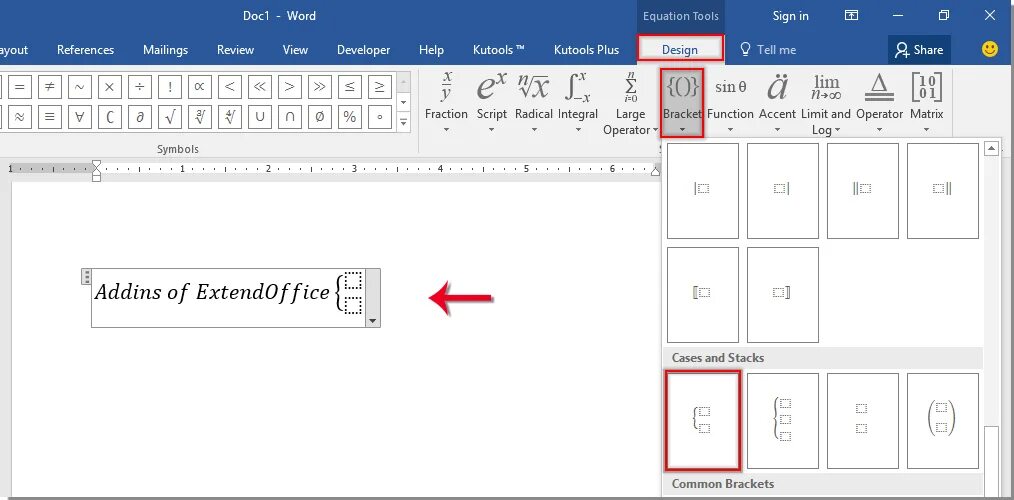Click Sign in
This screenshot has height=500, width=1014.
point(790,16)
